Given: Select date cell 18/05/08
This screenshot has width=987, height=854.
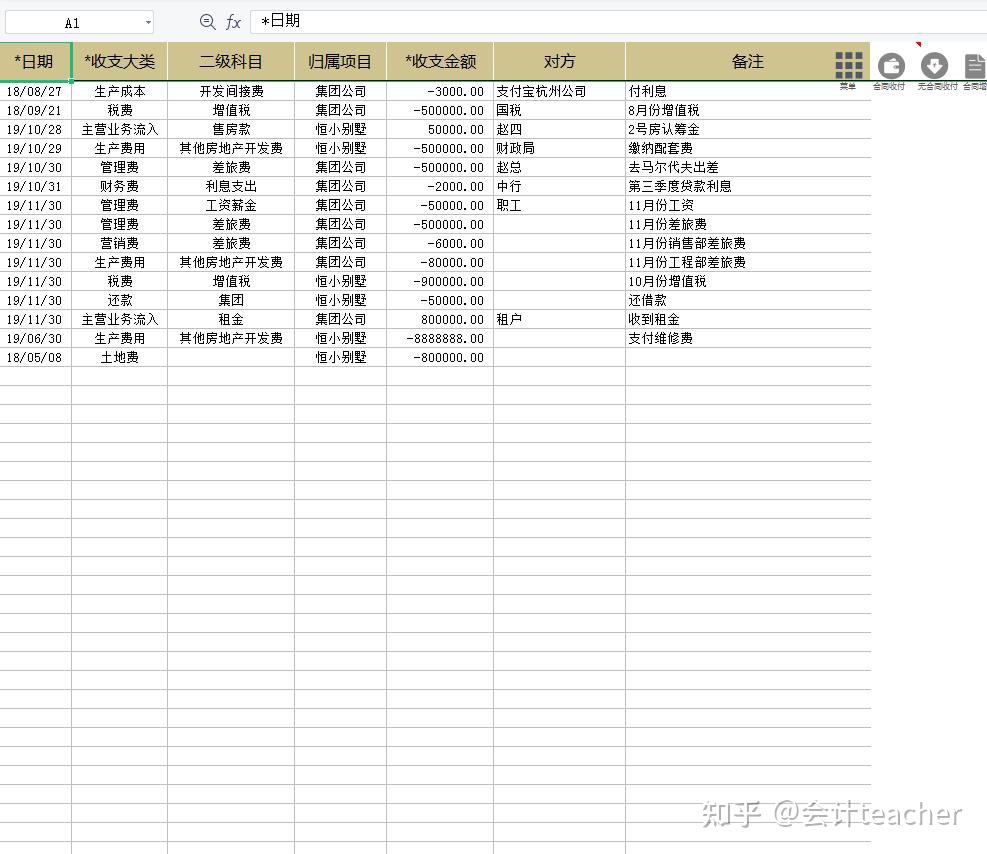Looking at the screenshot, I should pyautogui.click(x=35, y=357).
